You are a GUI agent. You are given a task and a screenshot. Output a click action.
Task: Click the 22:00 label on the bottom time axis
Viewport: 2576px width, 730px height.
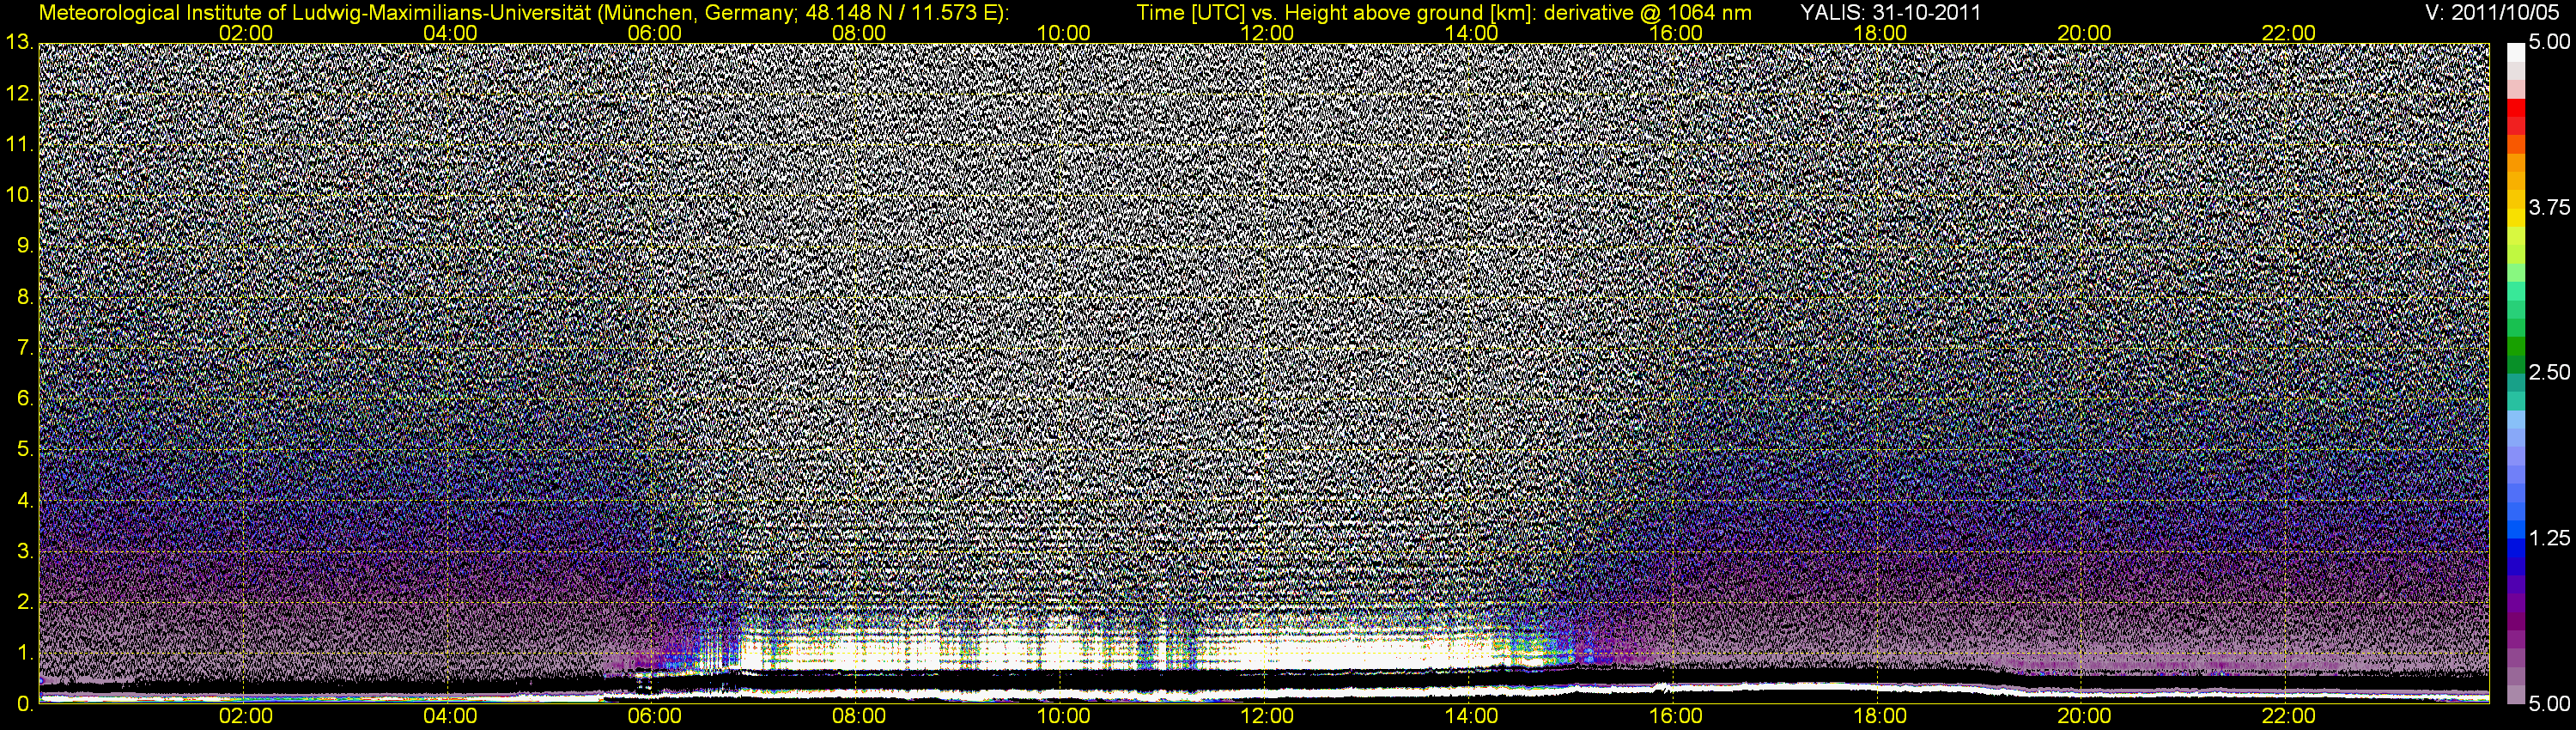point(2288,717)
